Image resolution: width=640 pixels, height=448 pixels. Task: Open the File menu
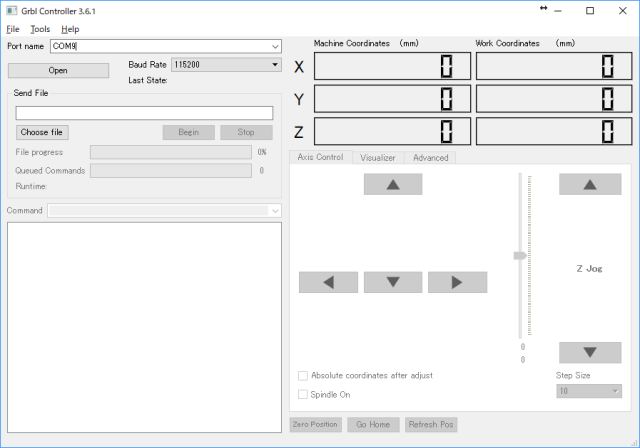(13, 29)
